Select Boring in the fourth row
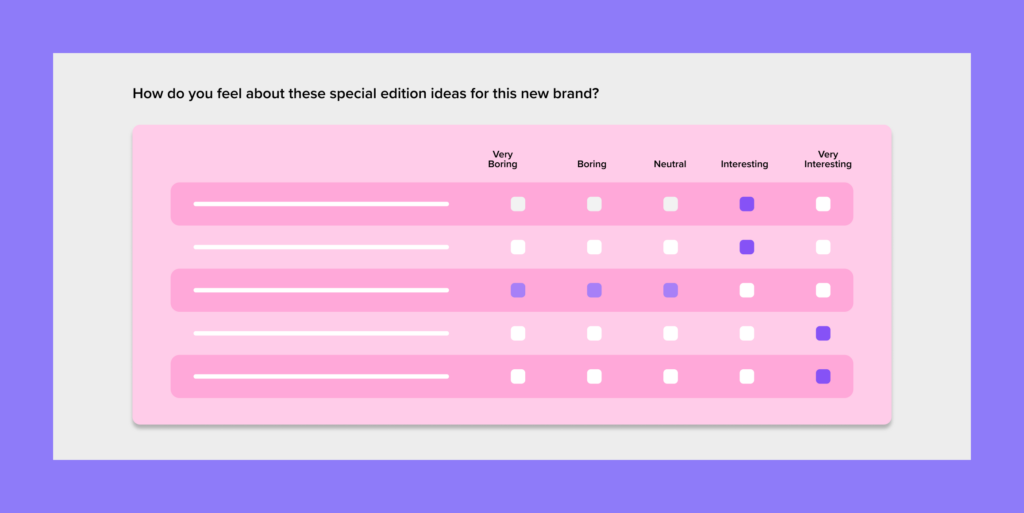1024x513 pixels. [594, 334]
